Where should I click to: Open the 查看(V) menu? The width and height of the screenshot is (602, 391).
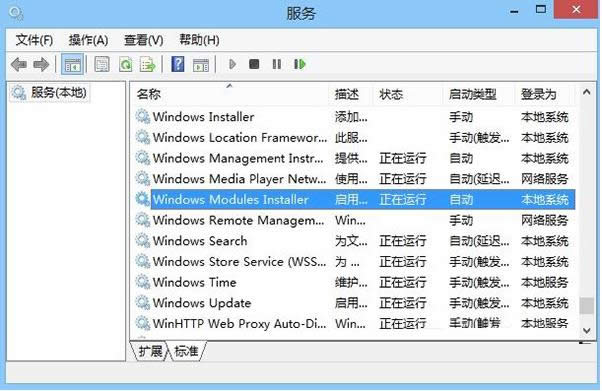(x=144, y=40)
